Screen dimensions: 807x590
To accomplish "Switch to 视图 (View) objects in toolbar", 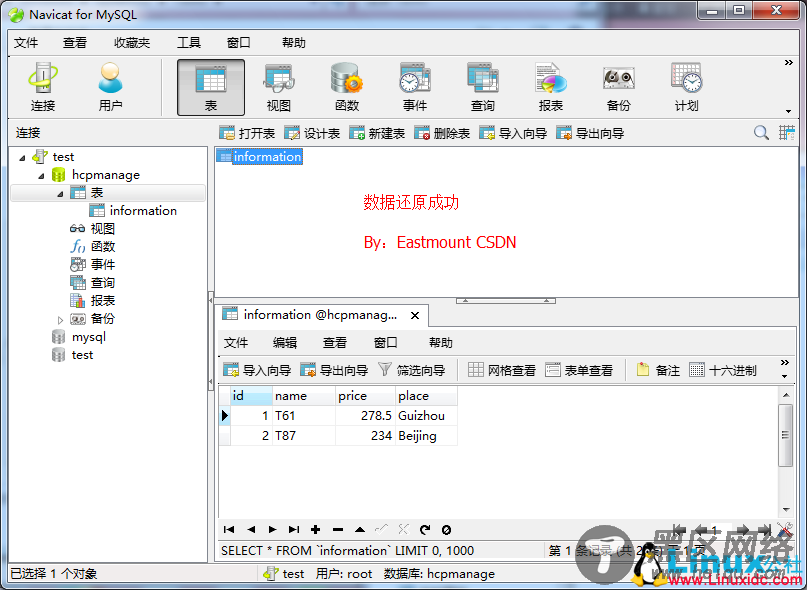I will click(x=279, y=87).
